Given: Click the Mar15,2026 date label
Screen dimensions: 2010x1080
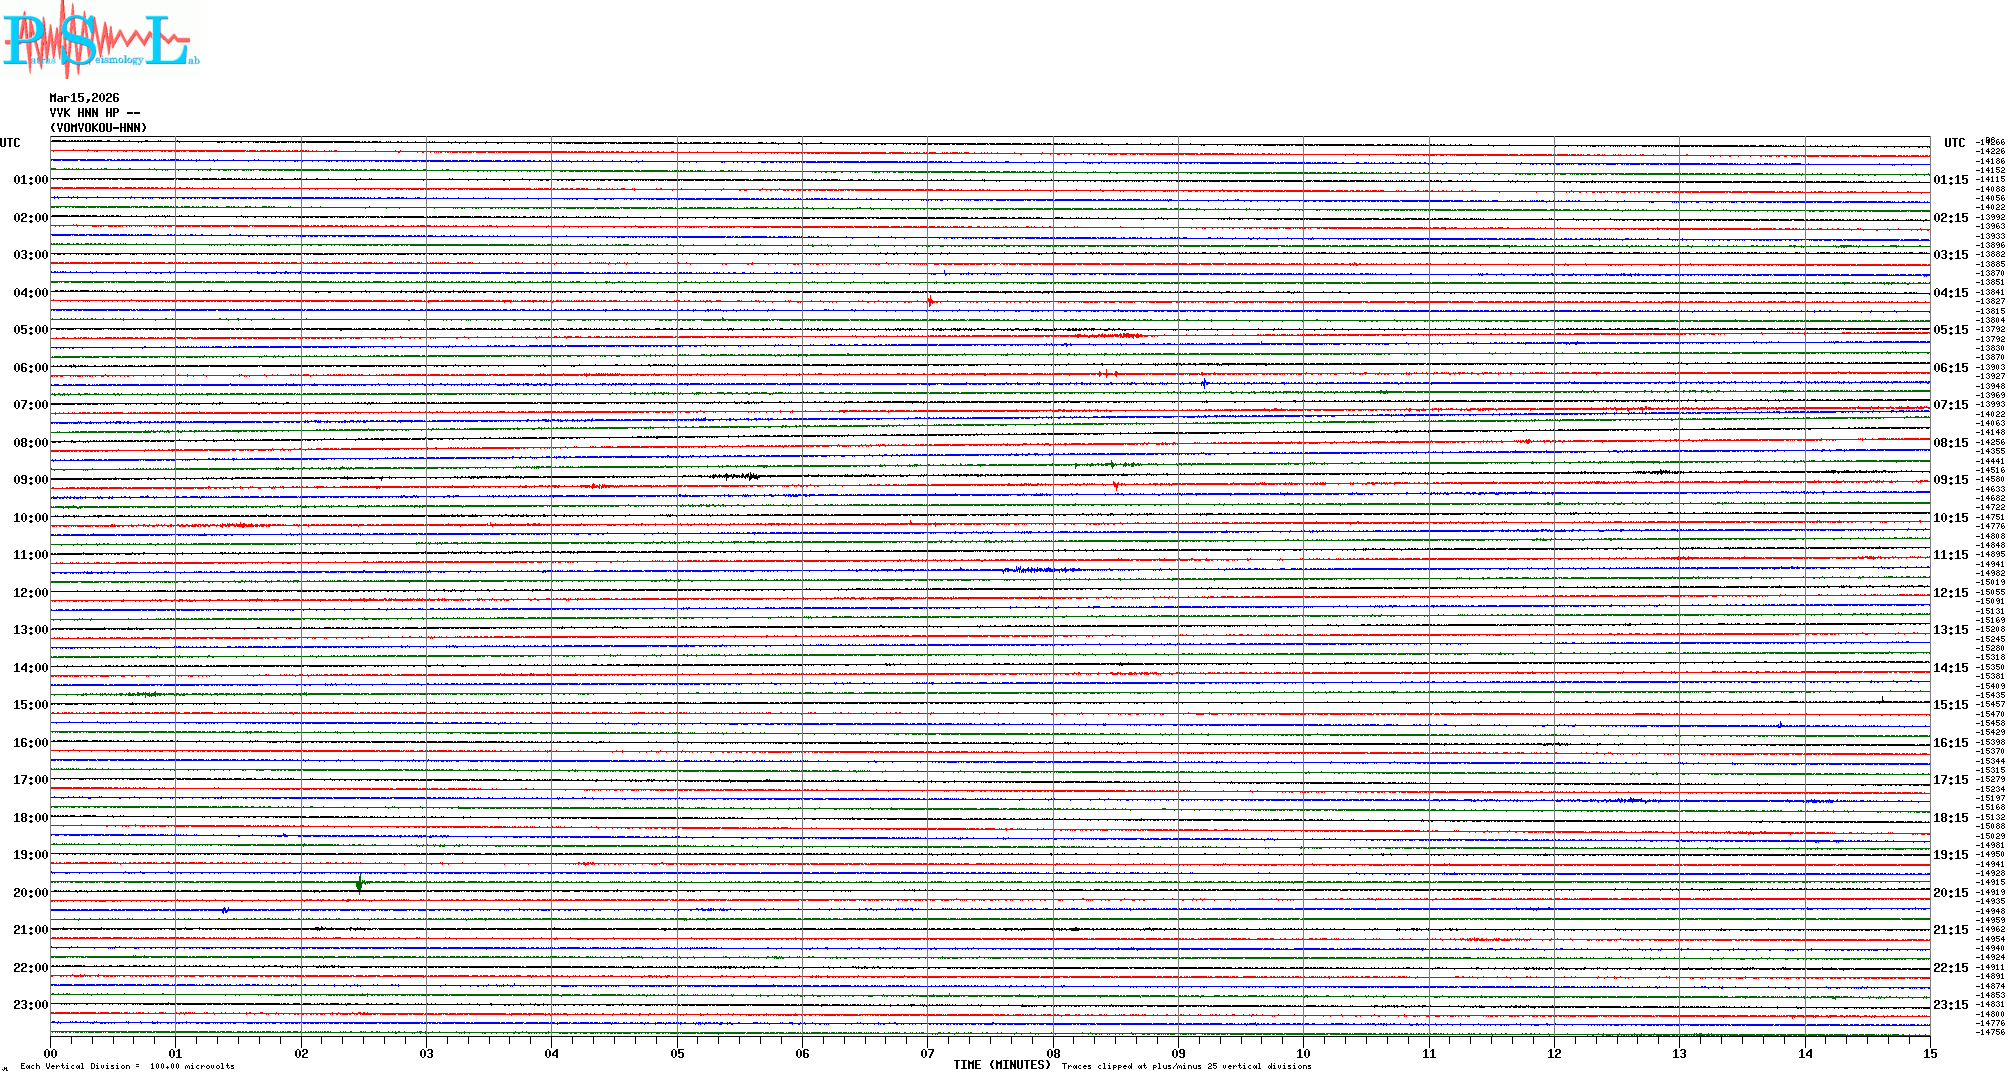Looking at the screenshot, I should tap(84, 98).
